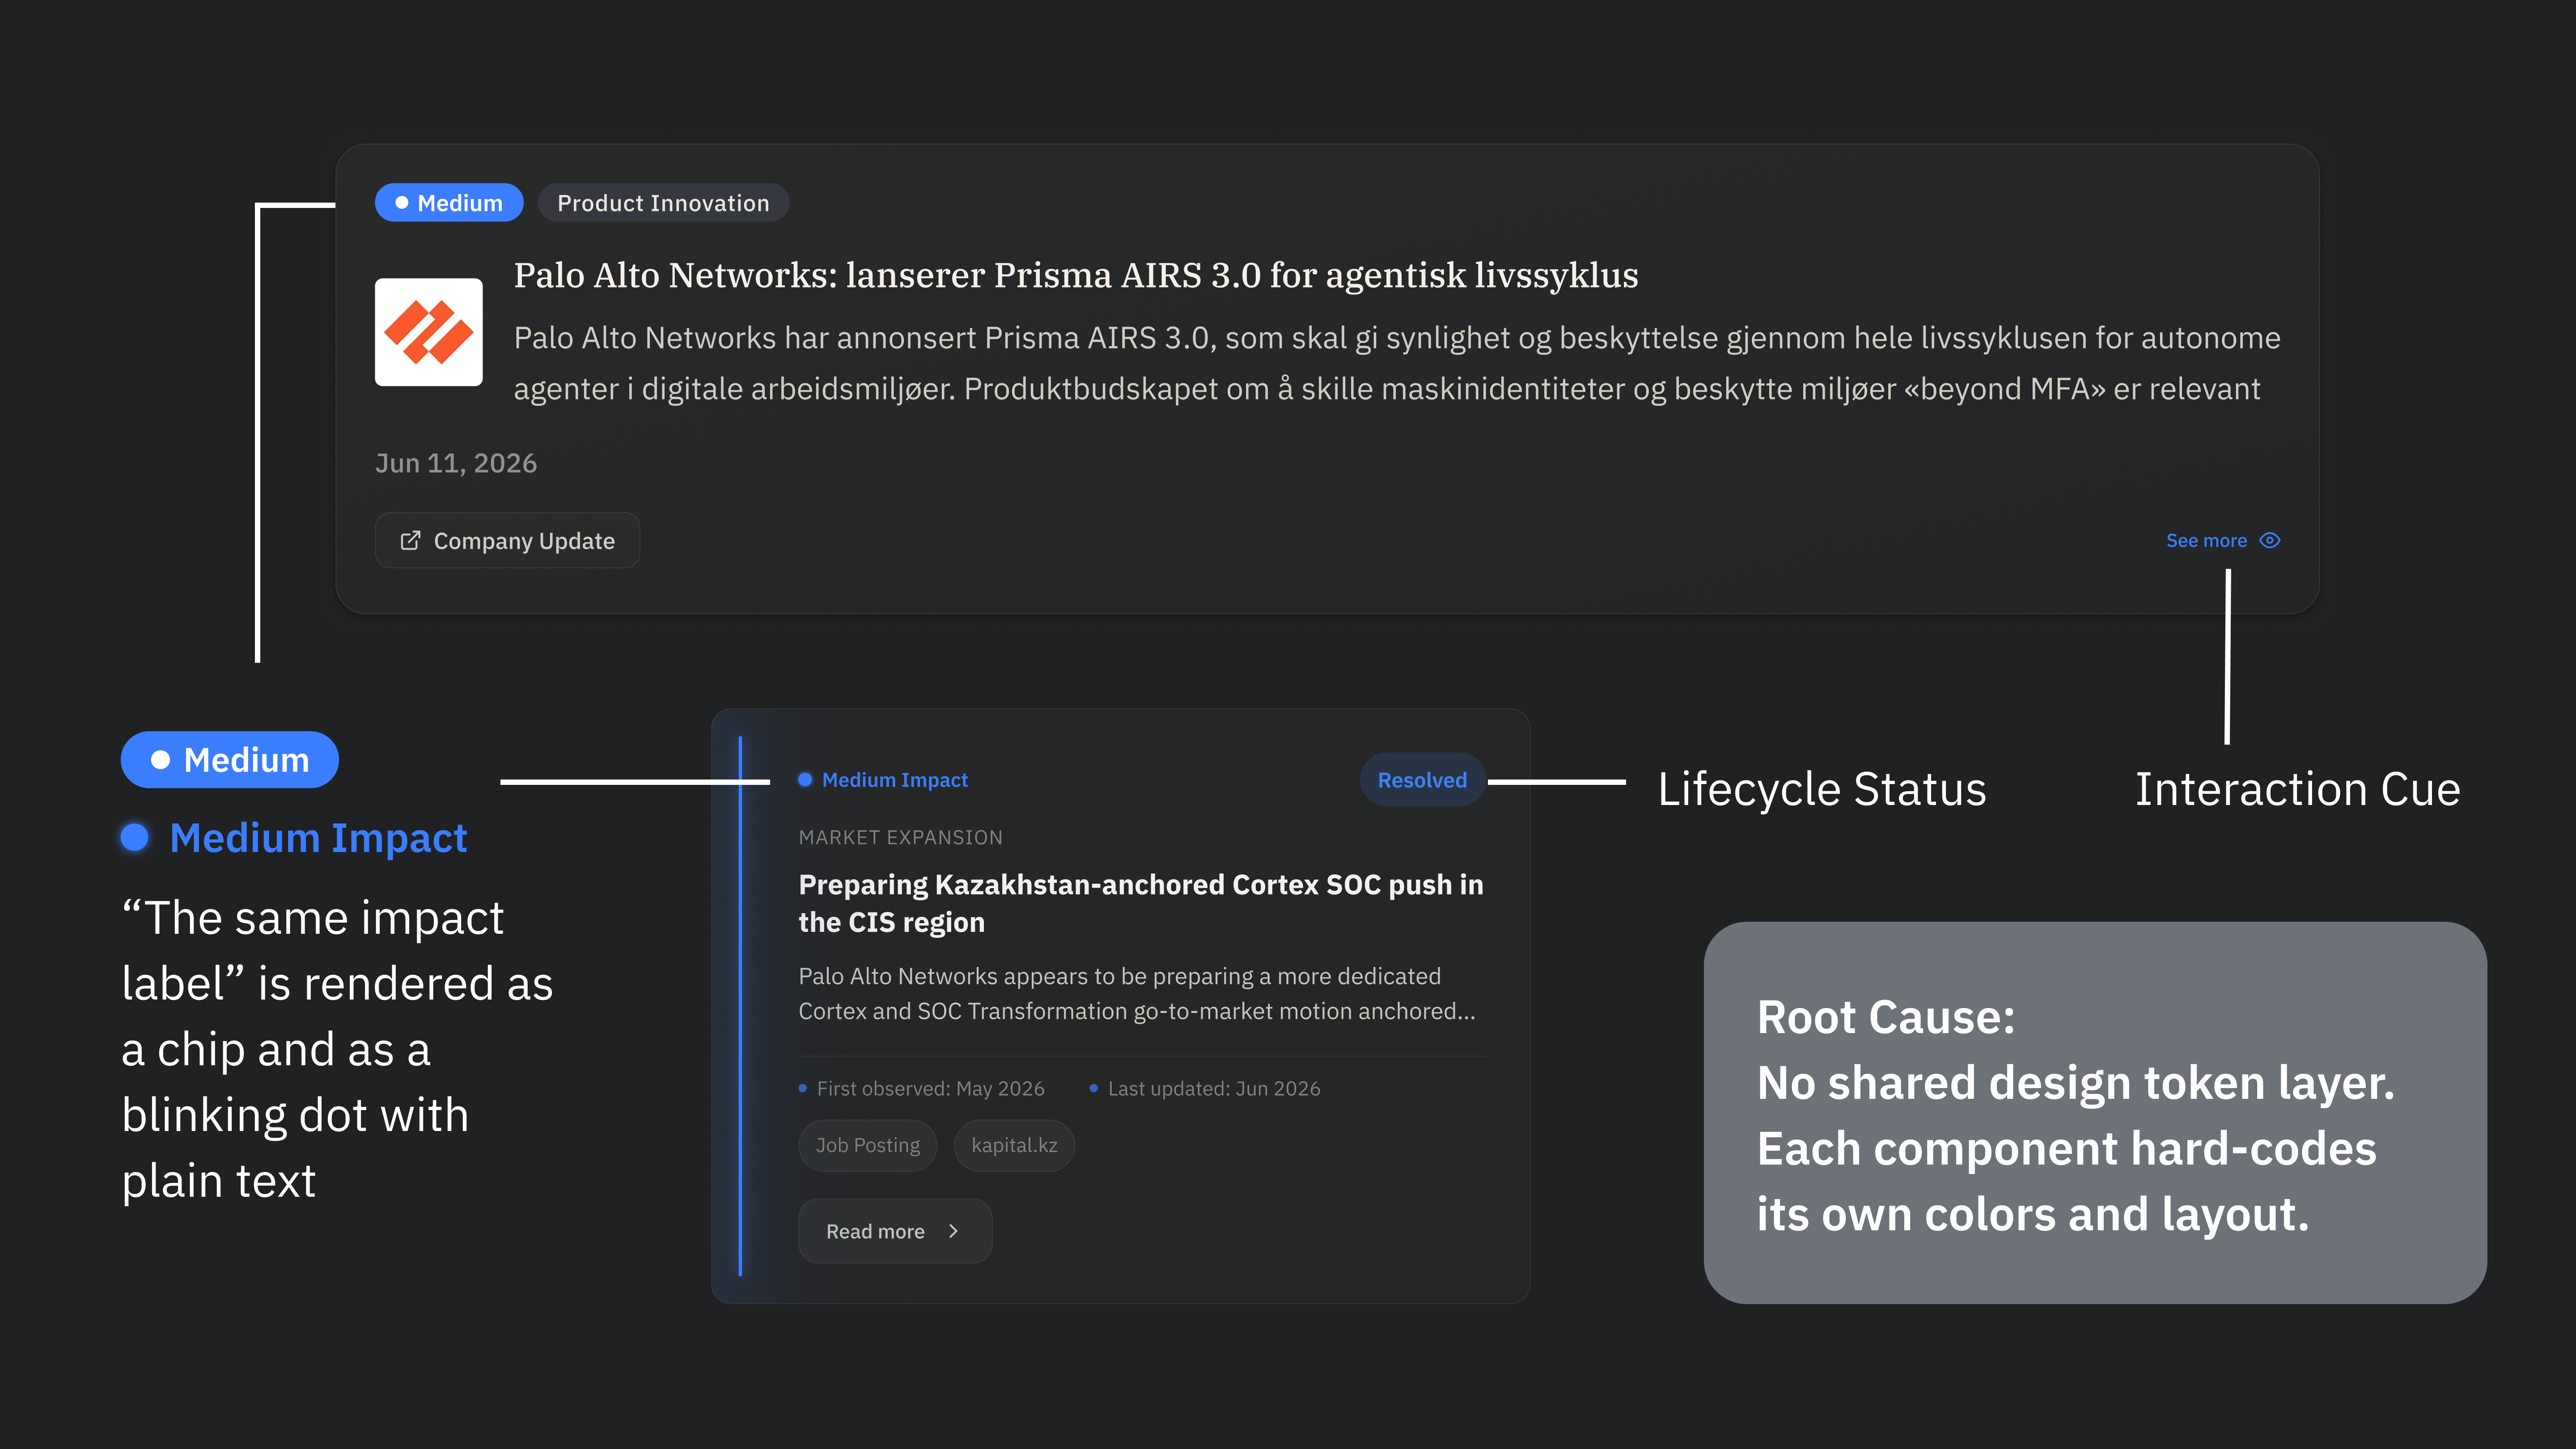
Task: Click the Interaction Cue annotation label
Action: tap(2298, 789)
